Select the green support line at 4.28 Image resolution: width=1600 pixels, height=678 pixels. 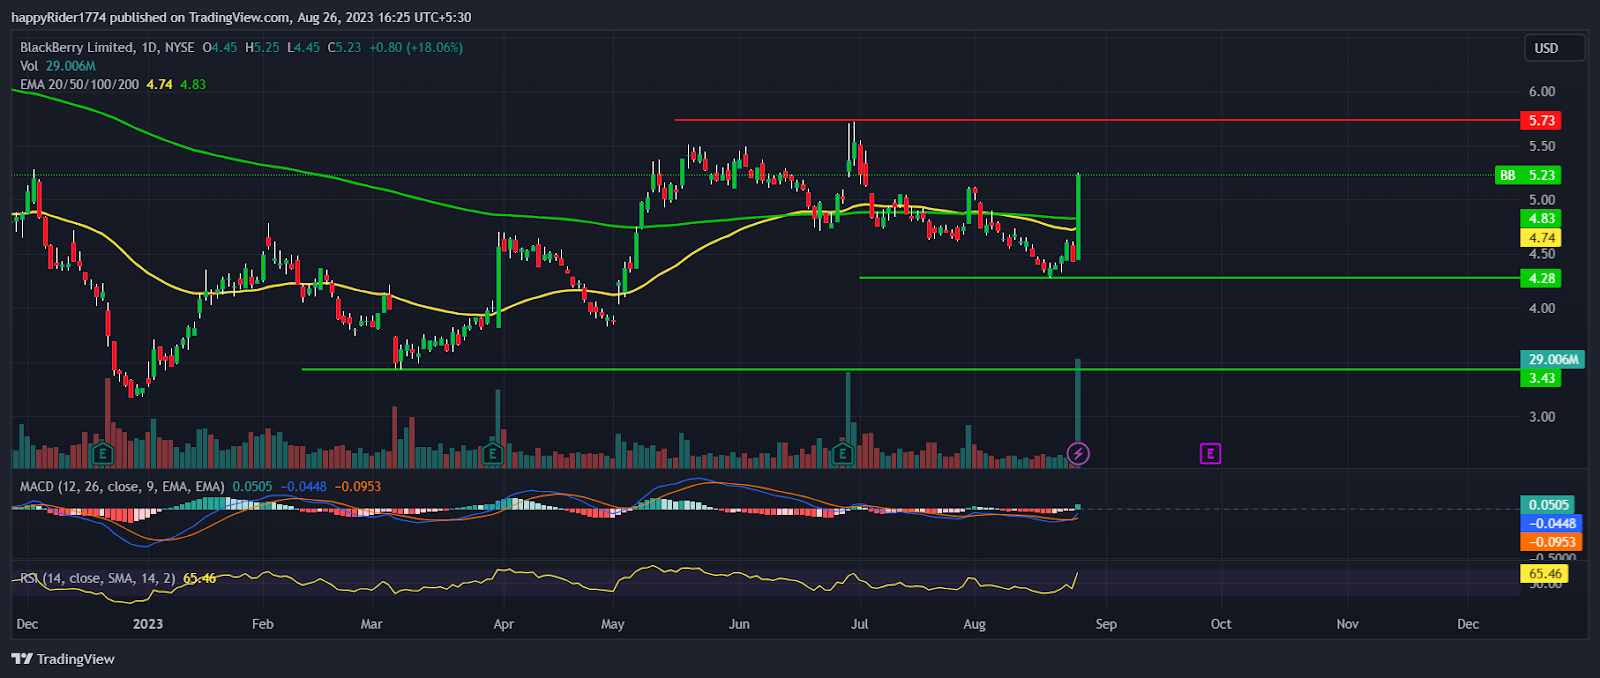[x=1187, y=278]
